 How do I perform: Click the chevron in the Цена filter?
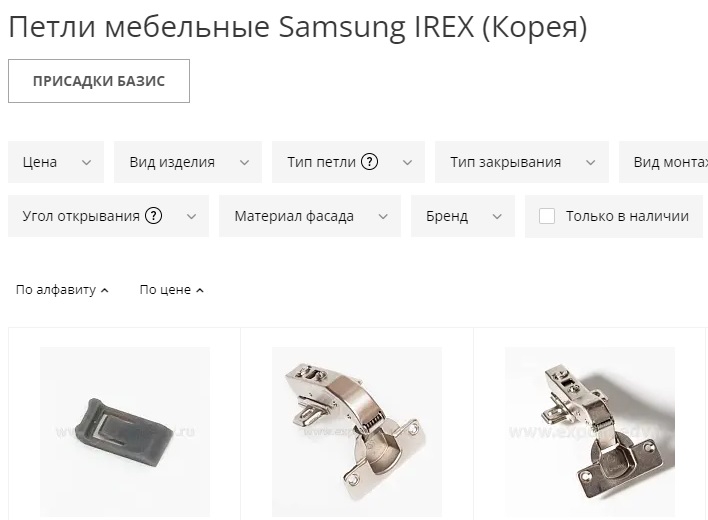(x=86, y=162)
